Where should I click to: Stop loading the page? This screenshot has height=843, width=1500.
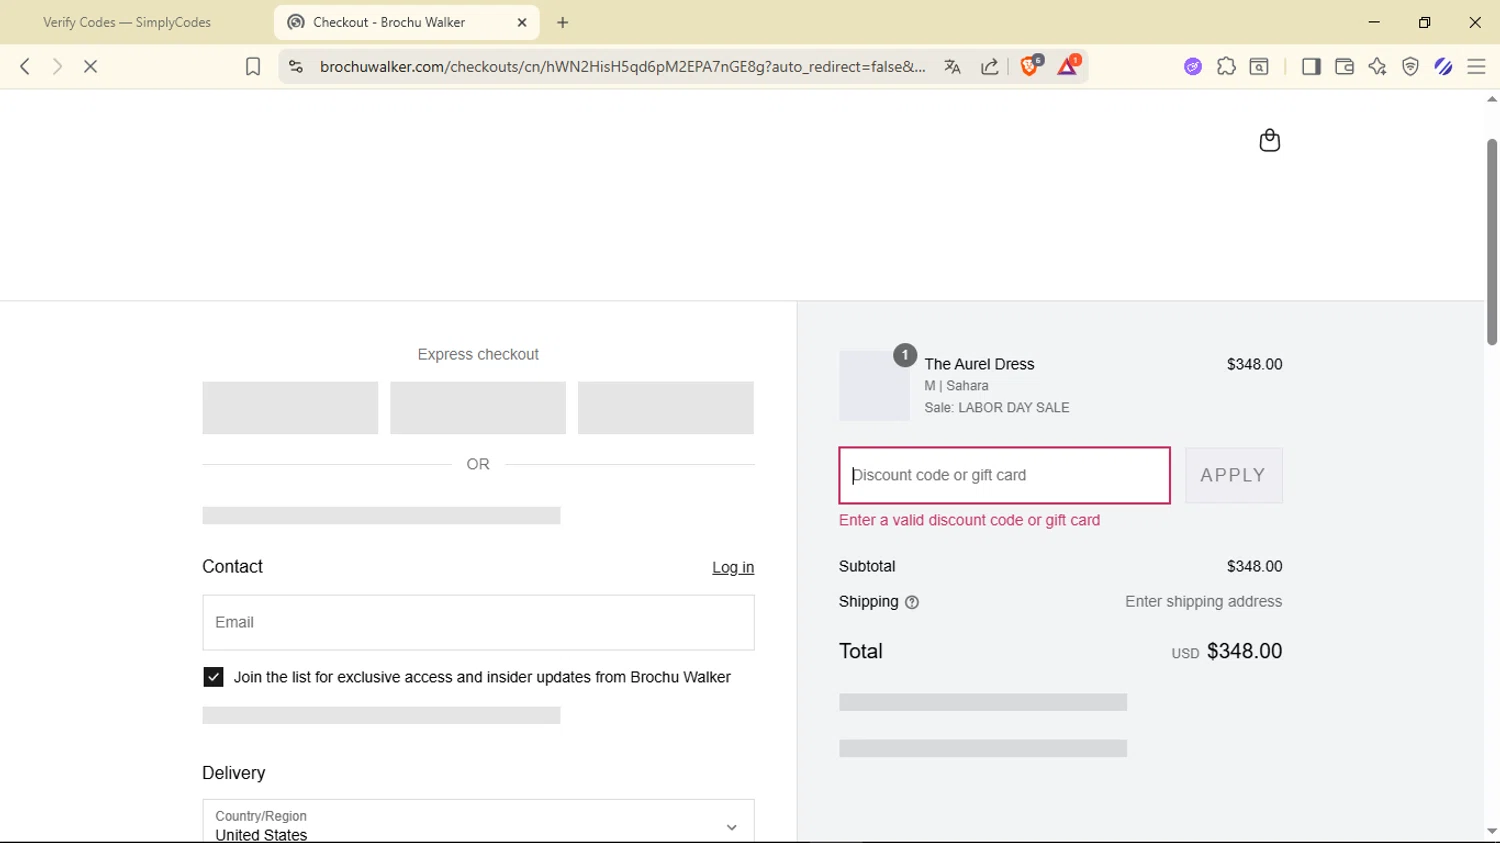pos(90,66)
